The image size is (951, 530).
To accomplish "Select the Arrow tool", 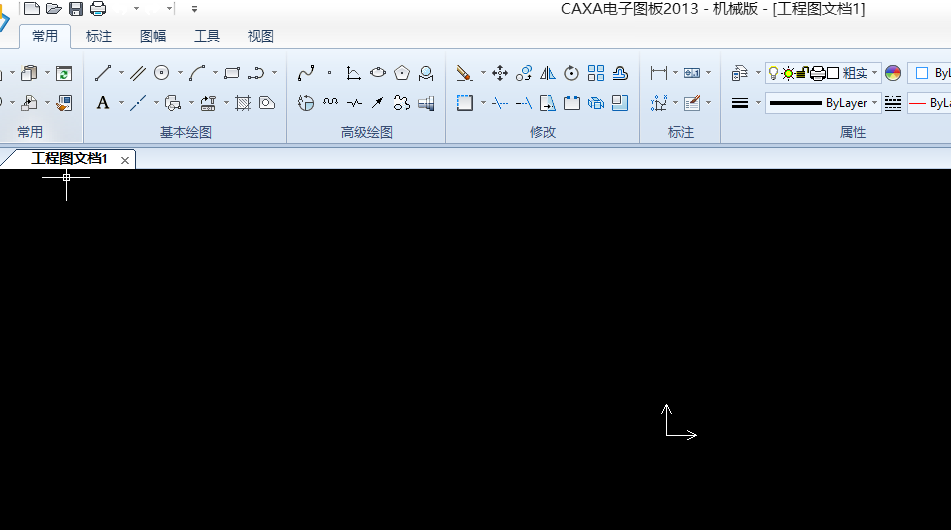I will (377, 103).
